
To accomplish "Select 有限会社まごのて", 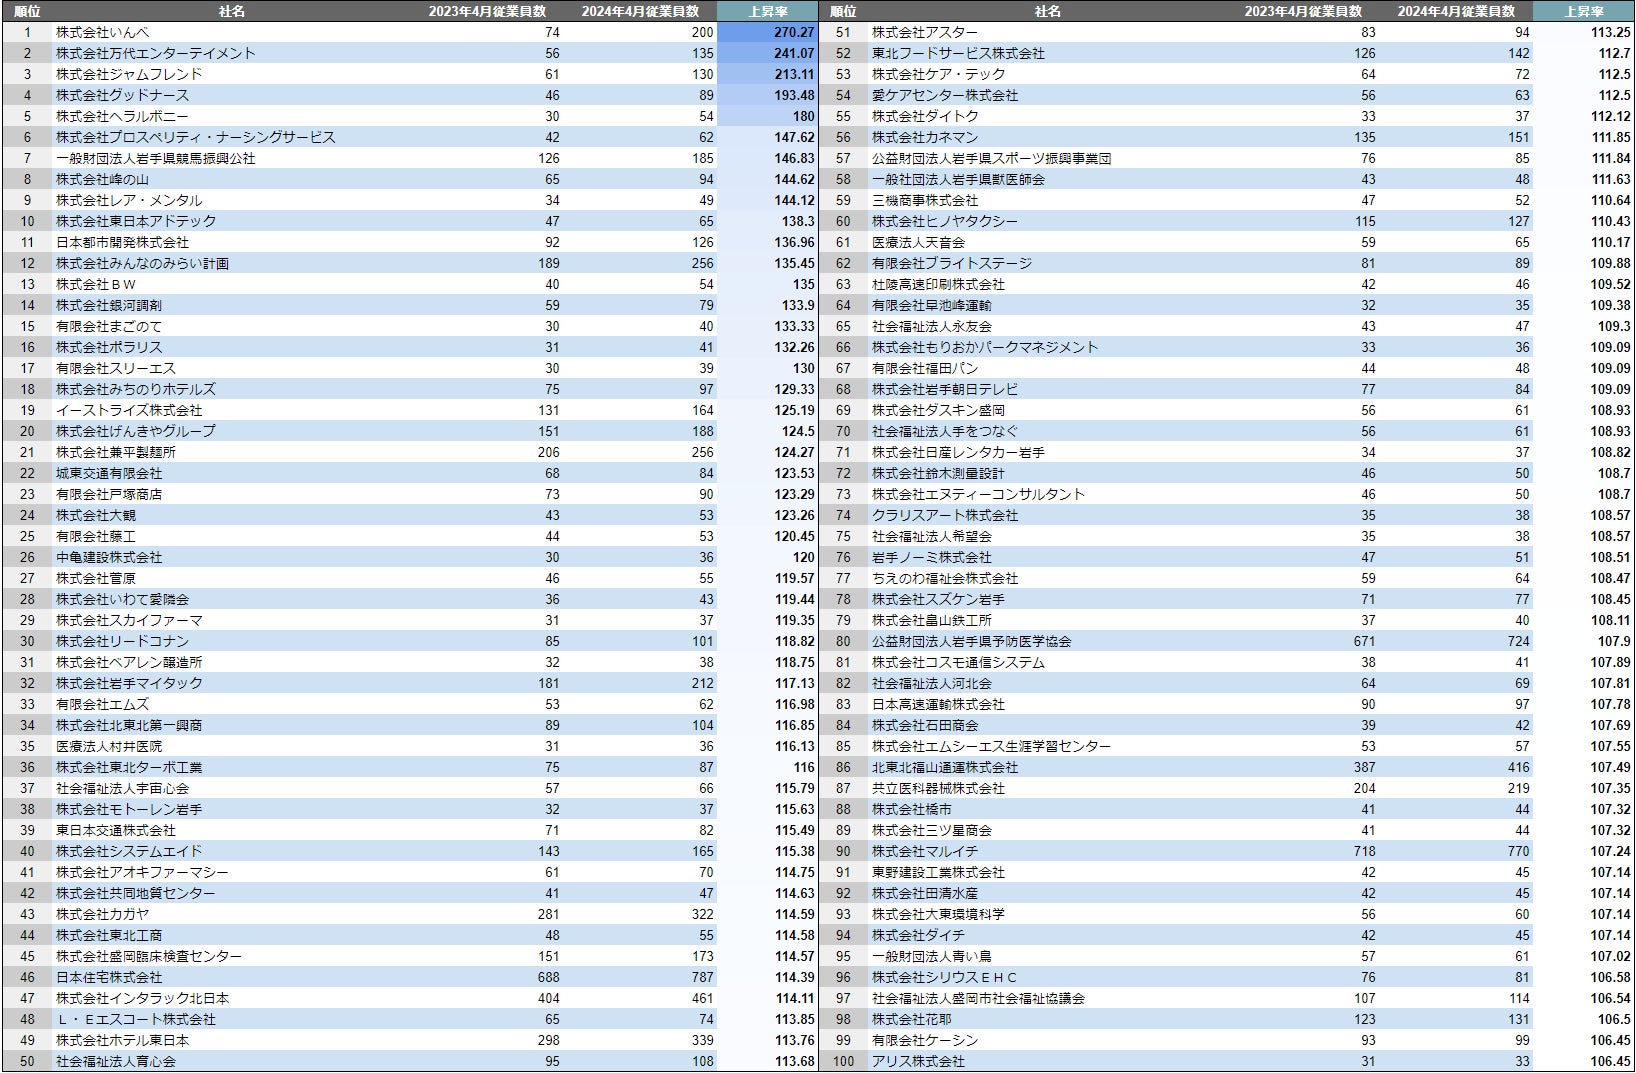I will (109, 326).
